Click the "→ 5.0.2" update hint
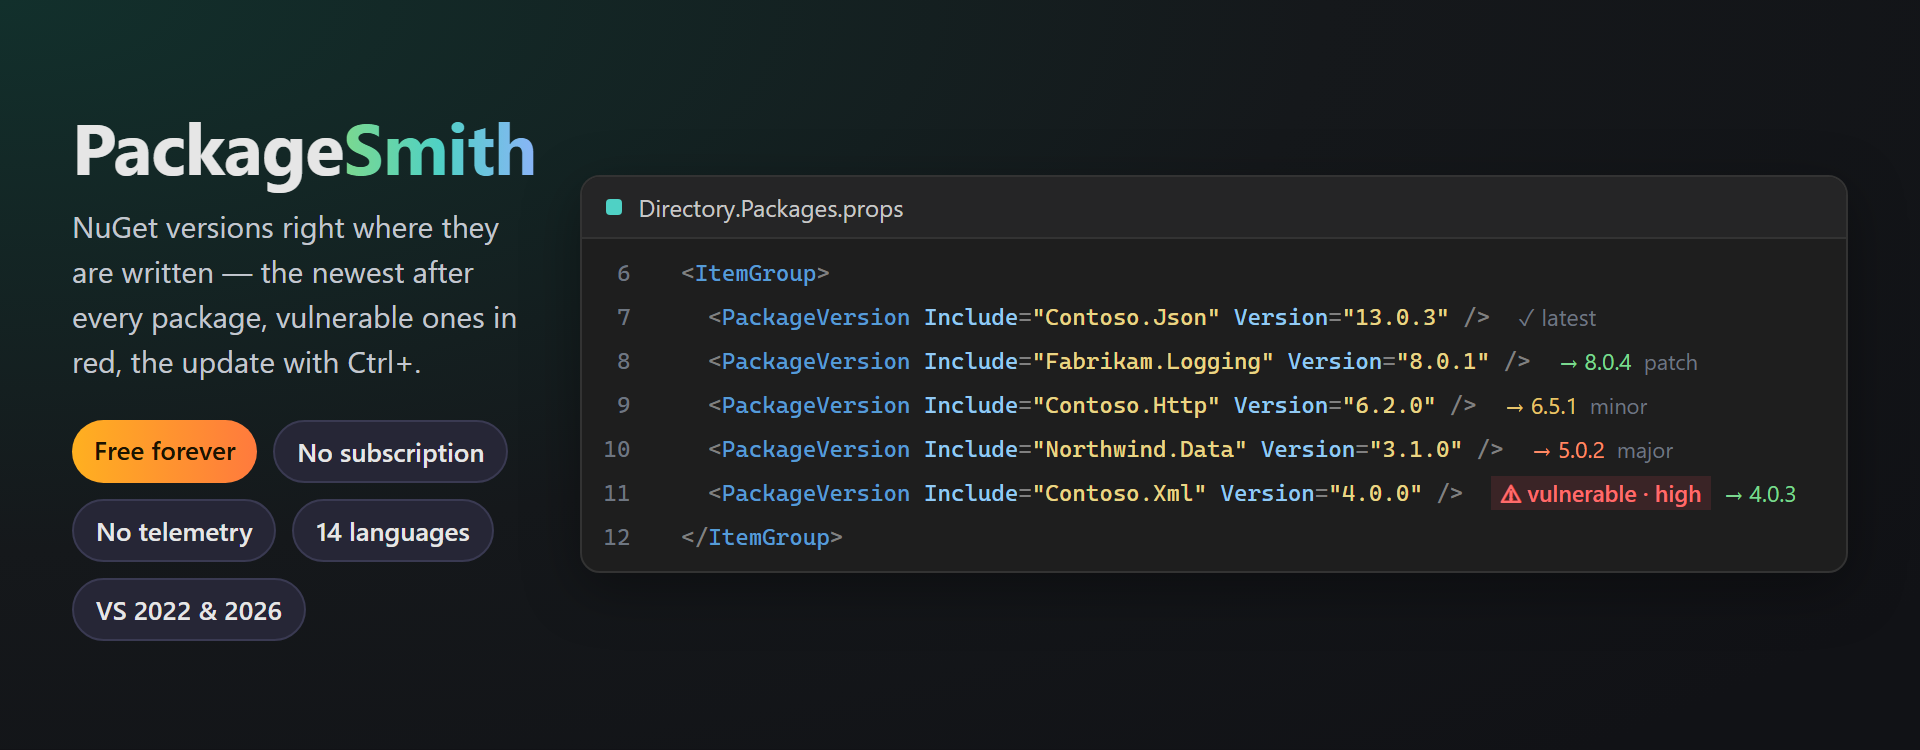The height and width of the screenshot is (750, 1920). tap(1568, 450)
